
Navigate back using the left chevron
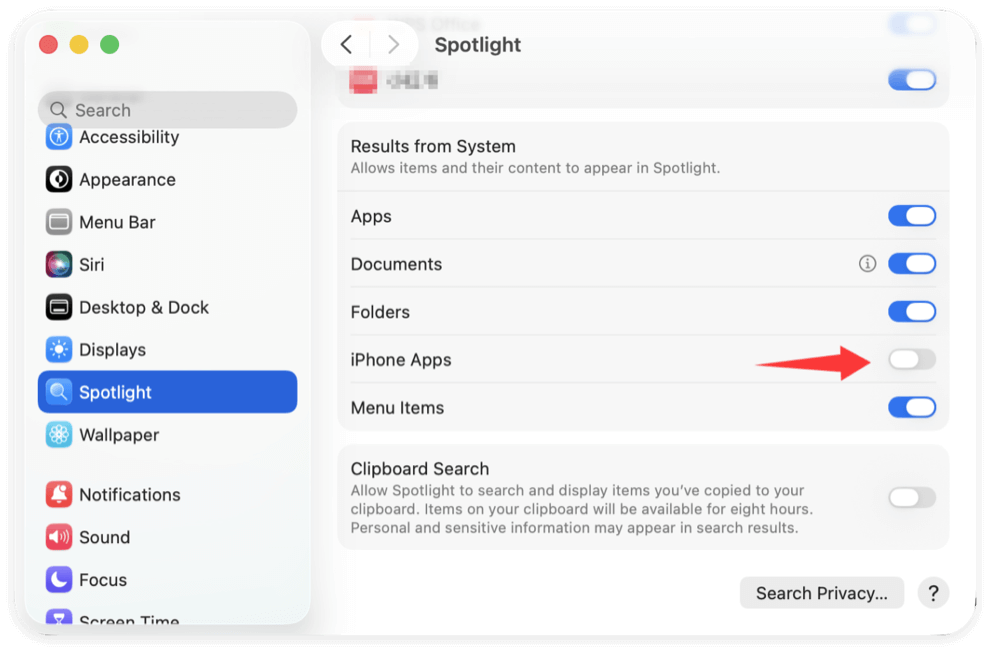tap(347, 44)
